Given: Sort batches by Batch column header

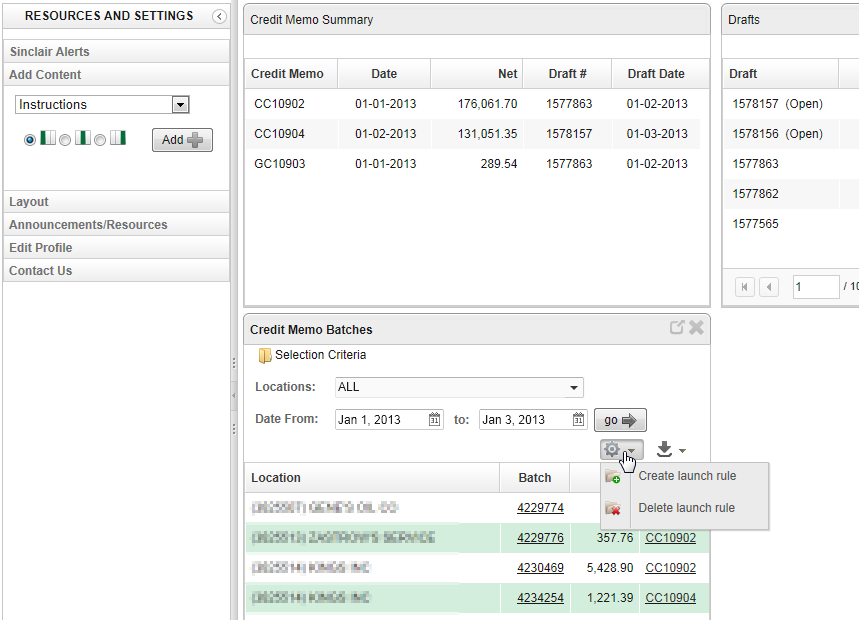Looking at the screenshot, I should coord(535,478).
